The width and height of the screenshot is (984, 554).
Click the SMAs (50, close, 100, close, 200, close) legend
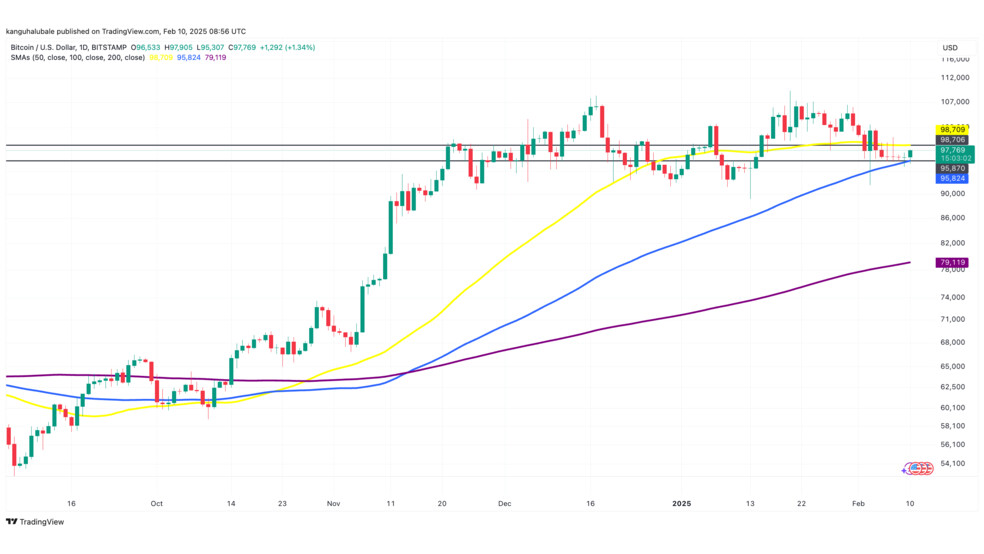click(78, 58)
